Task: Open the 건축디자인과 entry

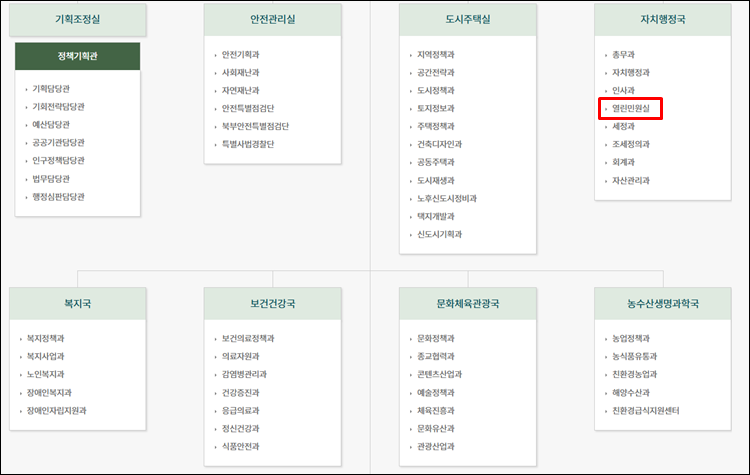Action: [440, 144]
